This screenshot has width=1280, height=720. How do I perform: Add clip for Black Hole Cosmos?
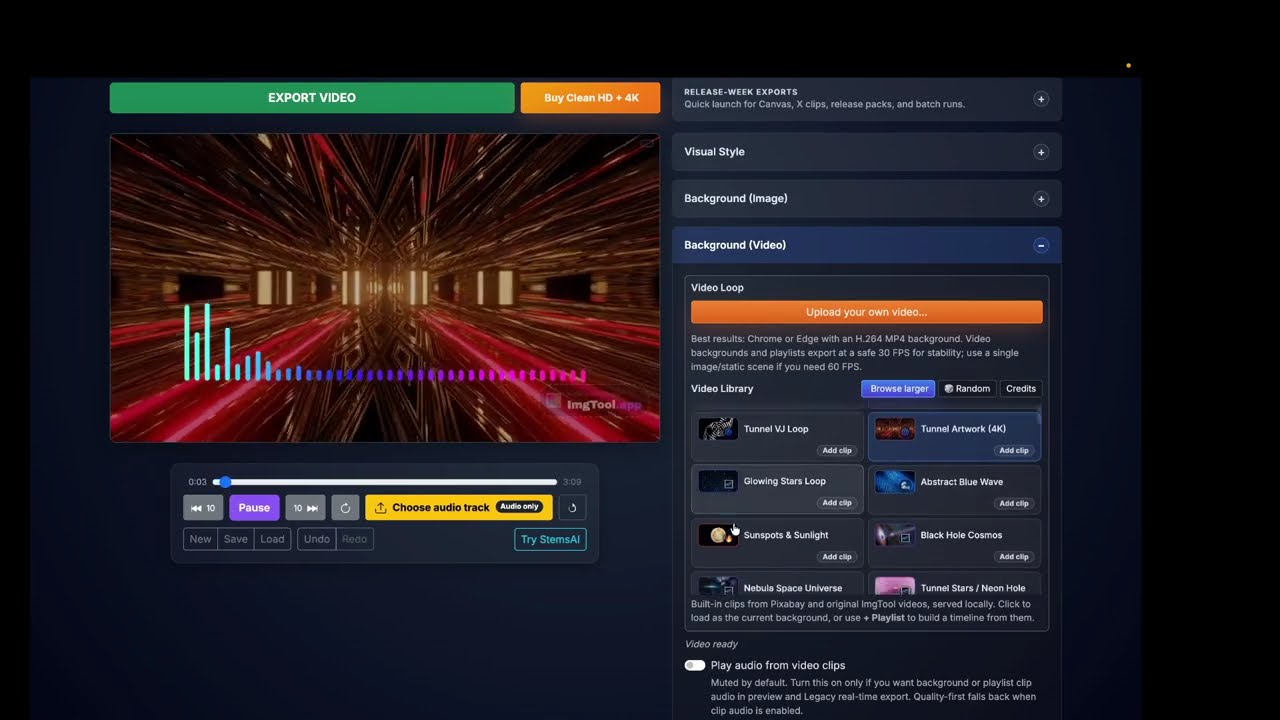click(x=1014, y=557)
